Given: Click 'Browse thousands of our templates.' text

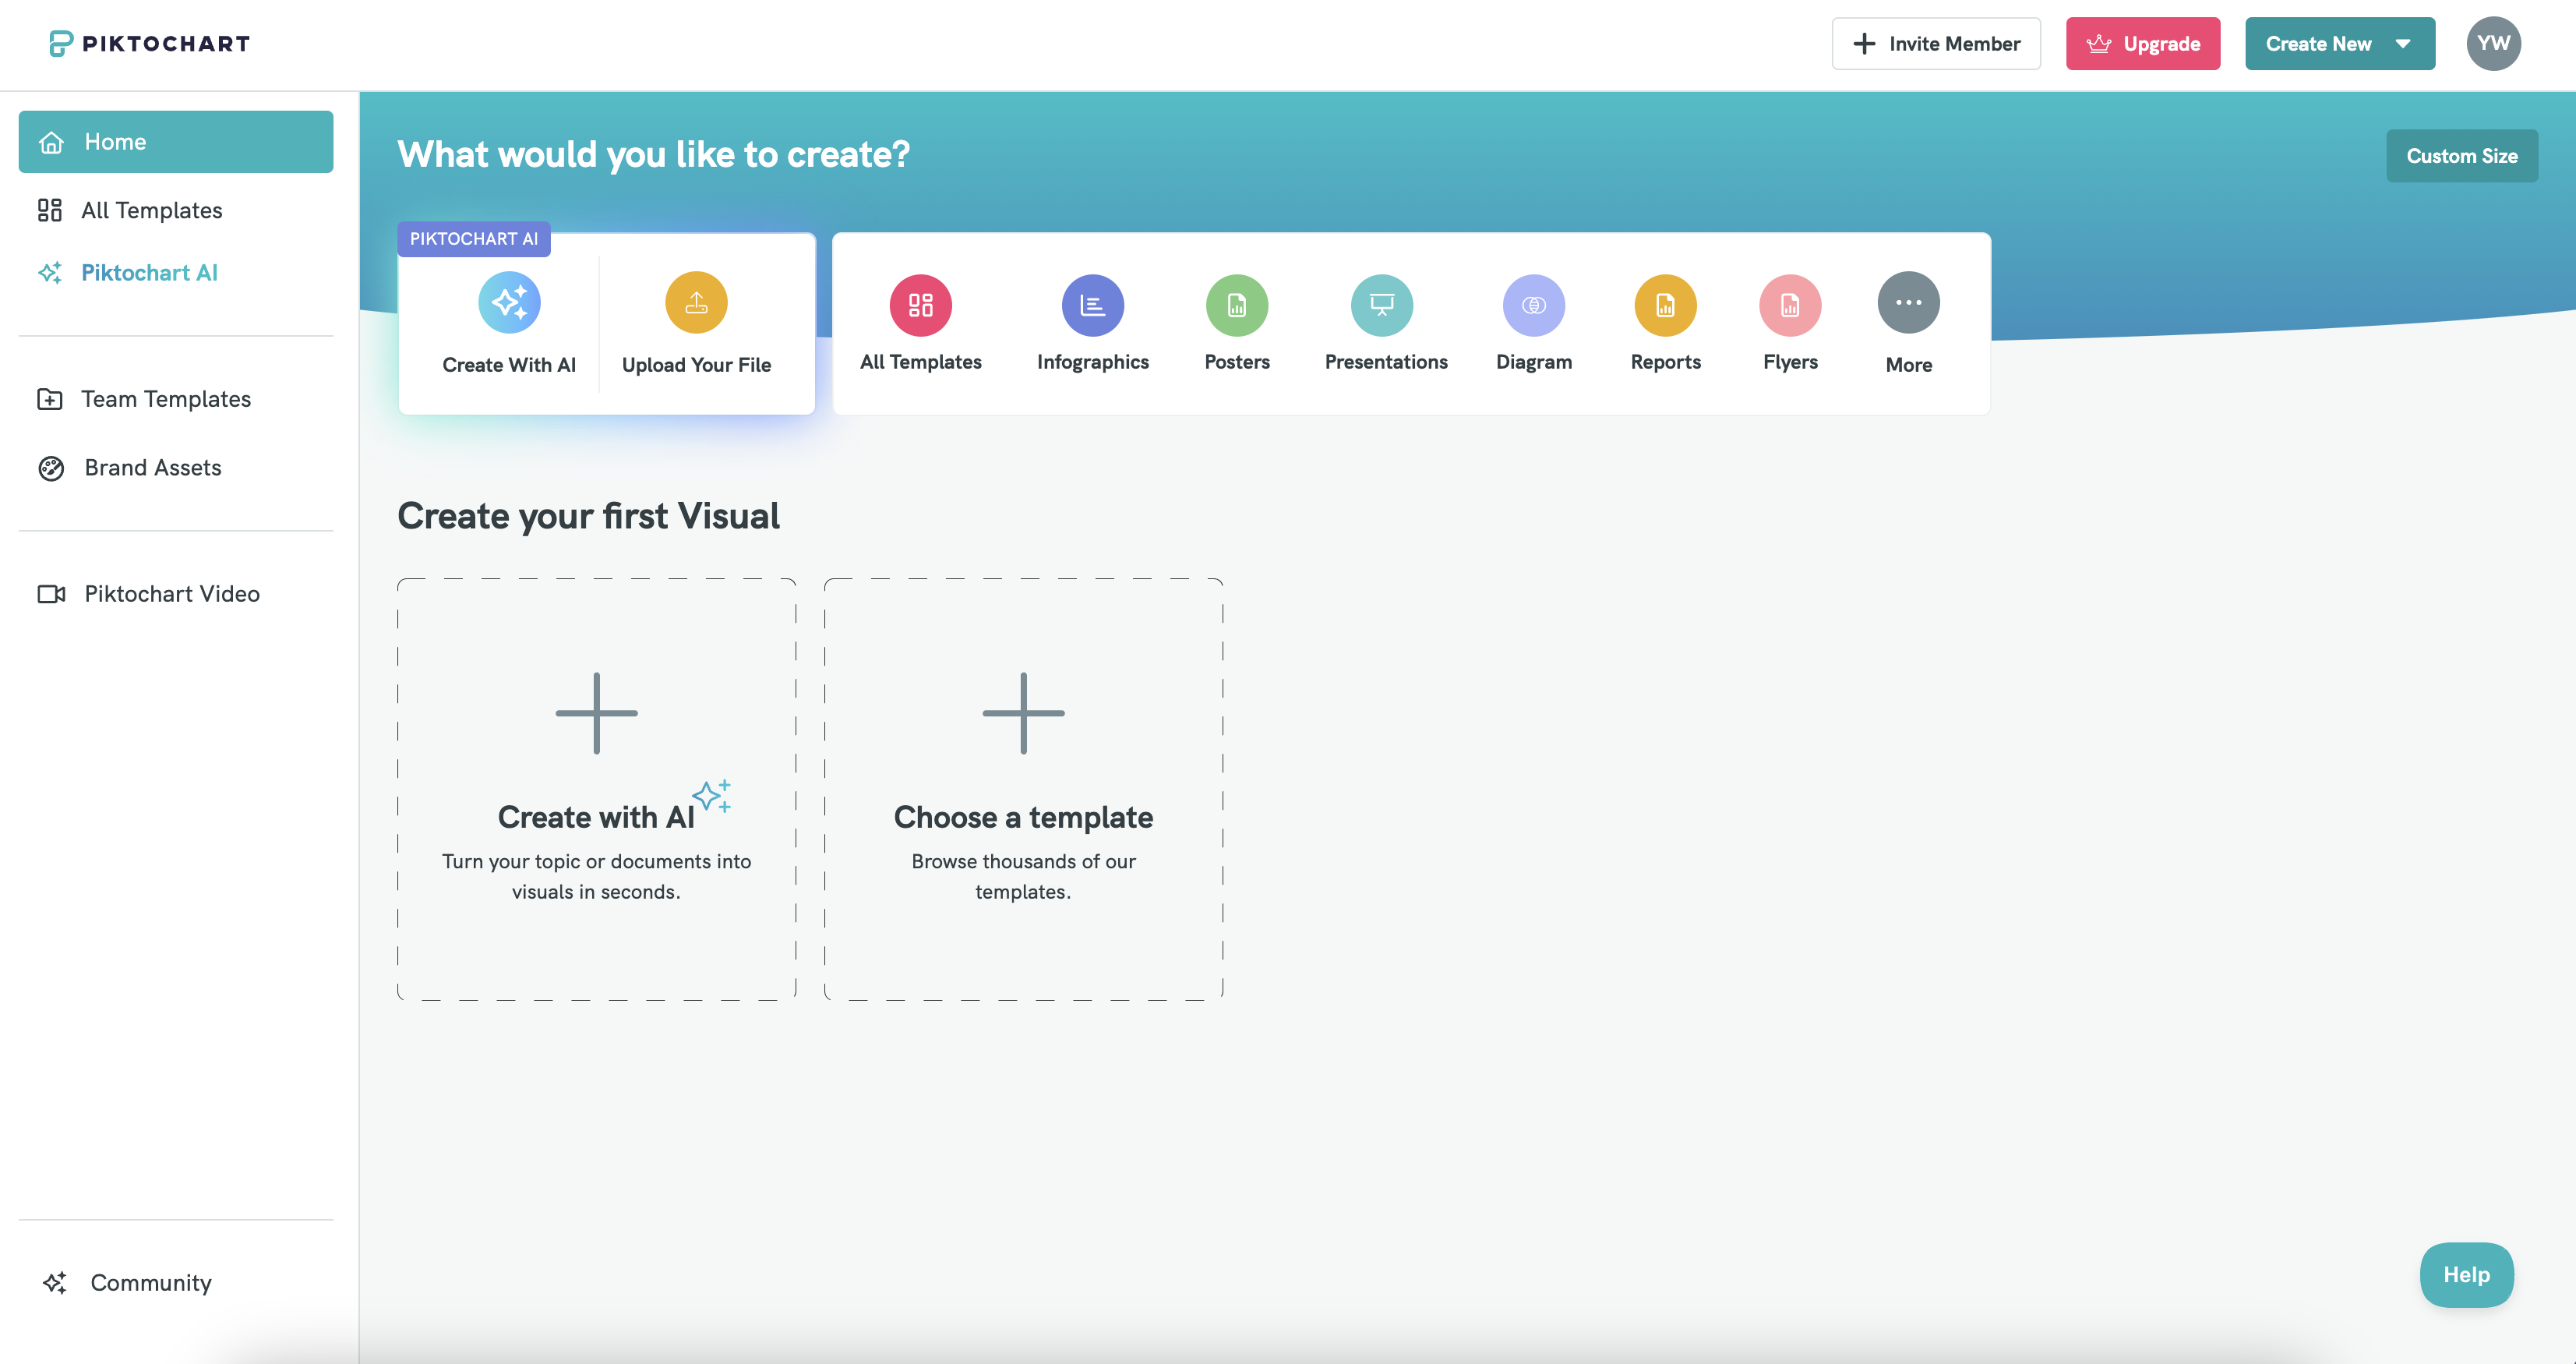Looking at the screenshot, I should click(1023, 877).
